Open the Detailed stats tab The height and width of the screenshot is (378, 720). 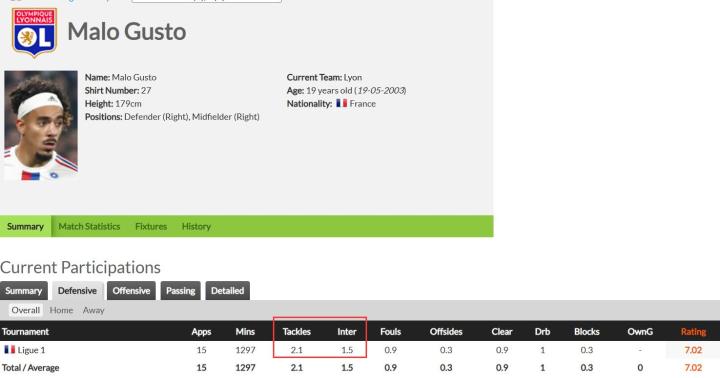point(227,291)
